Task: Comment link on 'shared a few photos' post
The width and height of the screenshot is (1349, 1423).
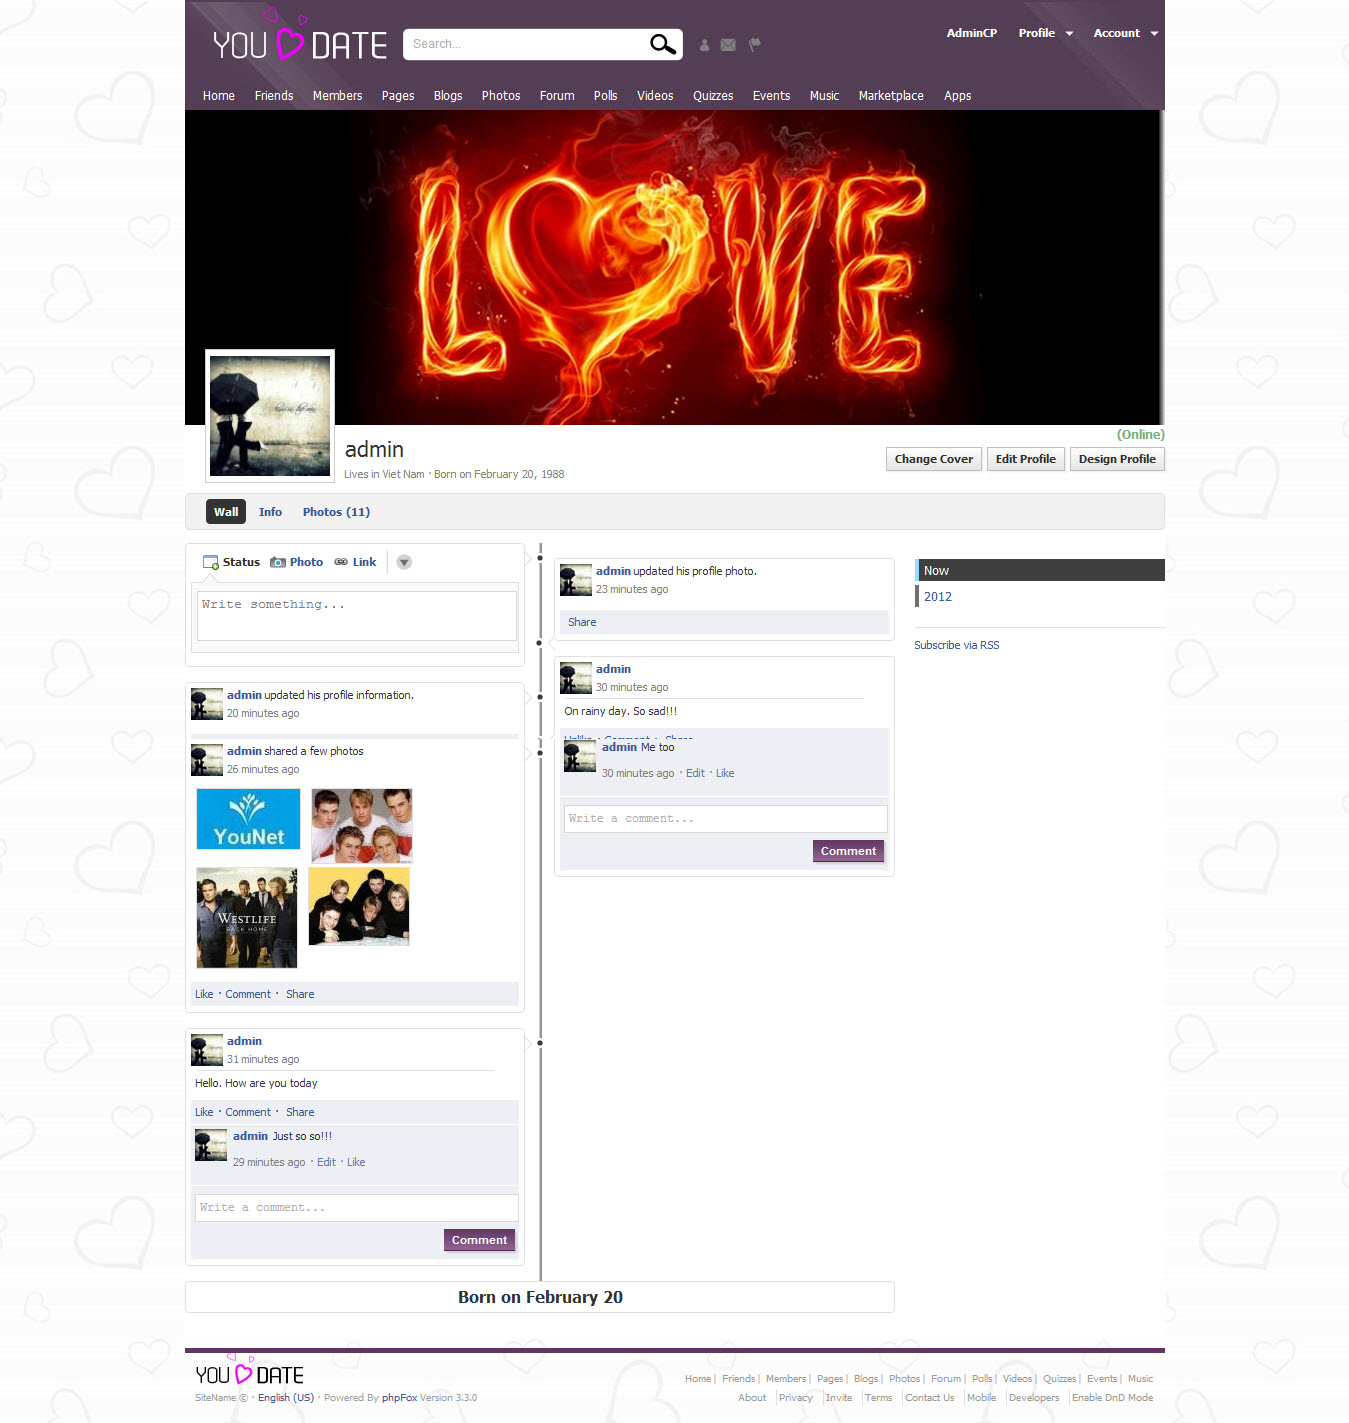Action: (x=248, y=994)
